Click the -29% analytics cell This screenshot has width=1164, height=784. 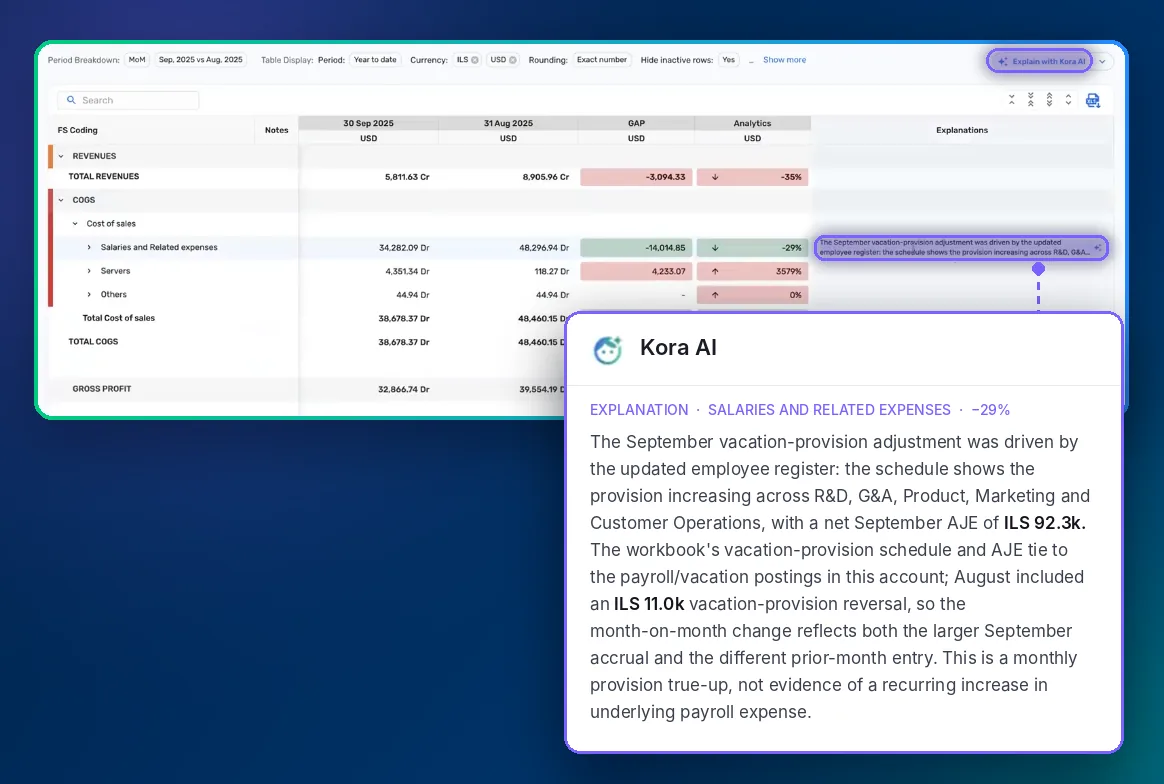click(x=753, y=248)
